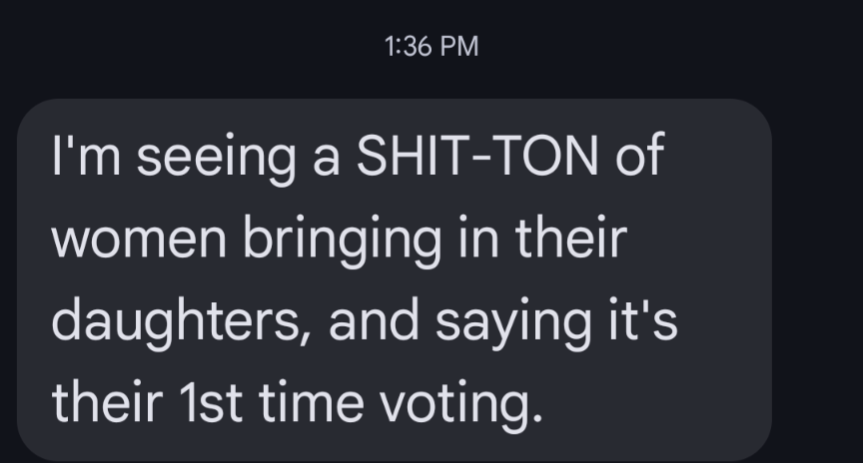Screen dimensions: 863x463
Task: Click the word "and" in third line
Action: click(373, 320)
